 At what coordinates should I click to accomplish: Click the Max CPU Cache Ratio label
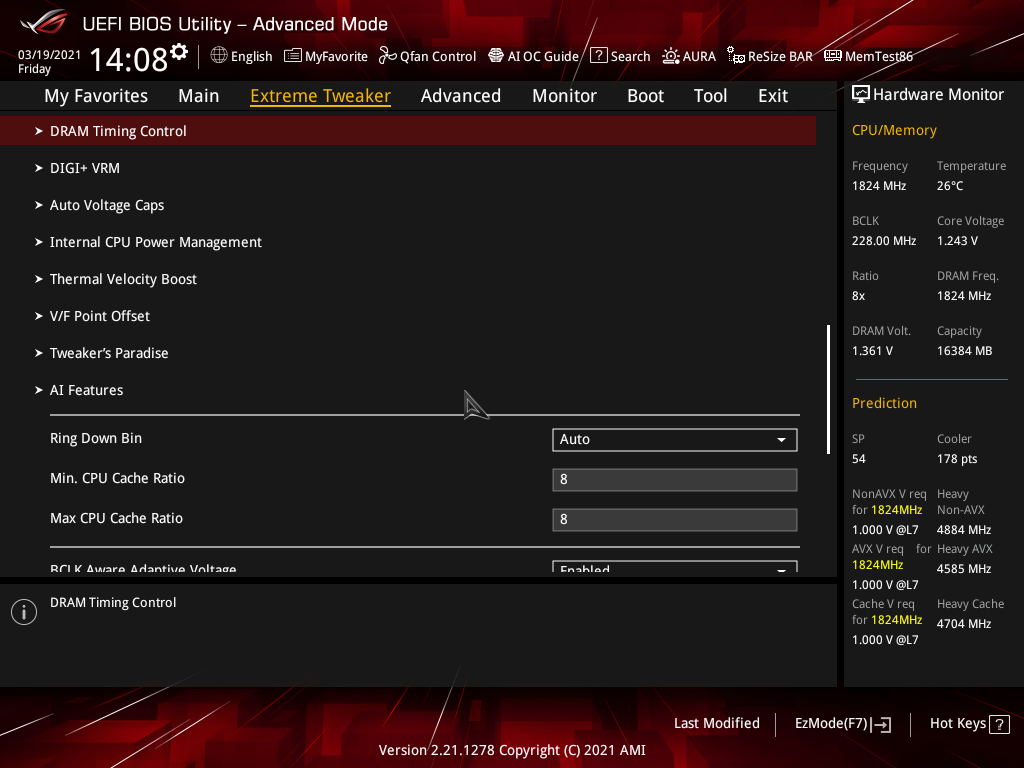[116, 518]
